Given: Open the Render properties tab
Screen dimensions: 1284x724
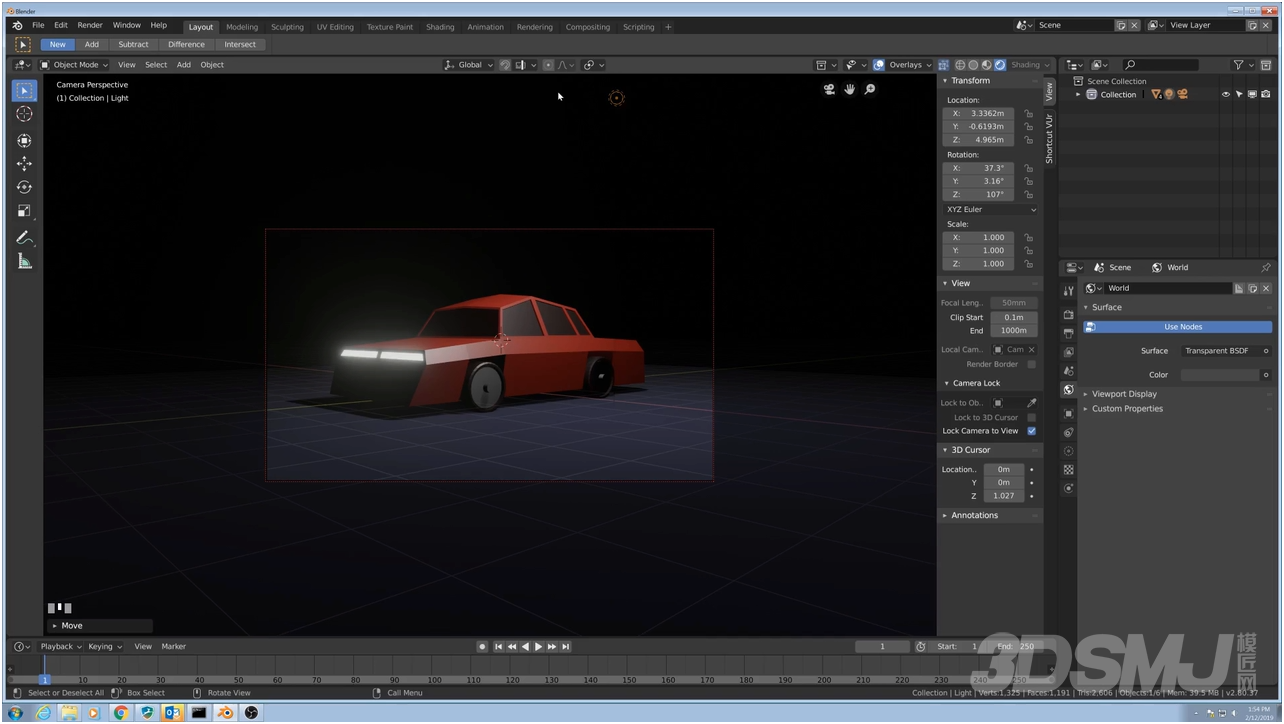Looking at the screenshot, I should tap(1068, 315).
